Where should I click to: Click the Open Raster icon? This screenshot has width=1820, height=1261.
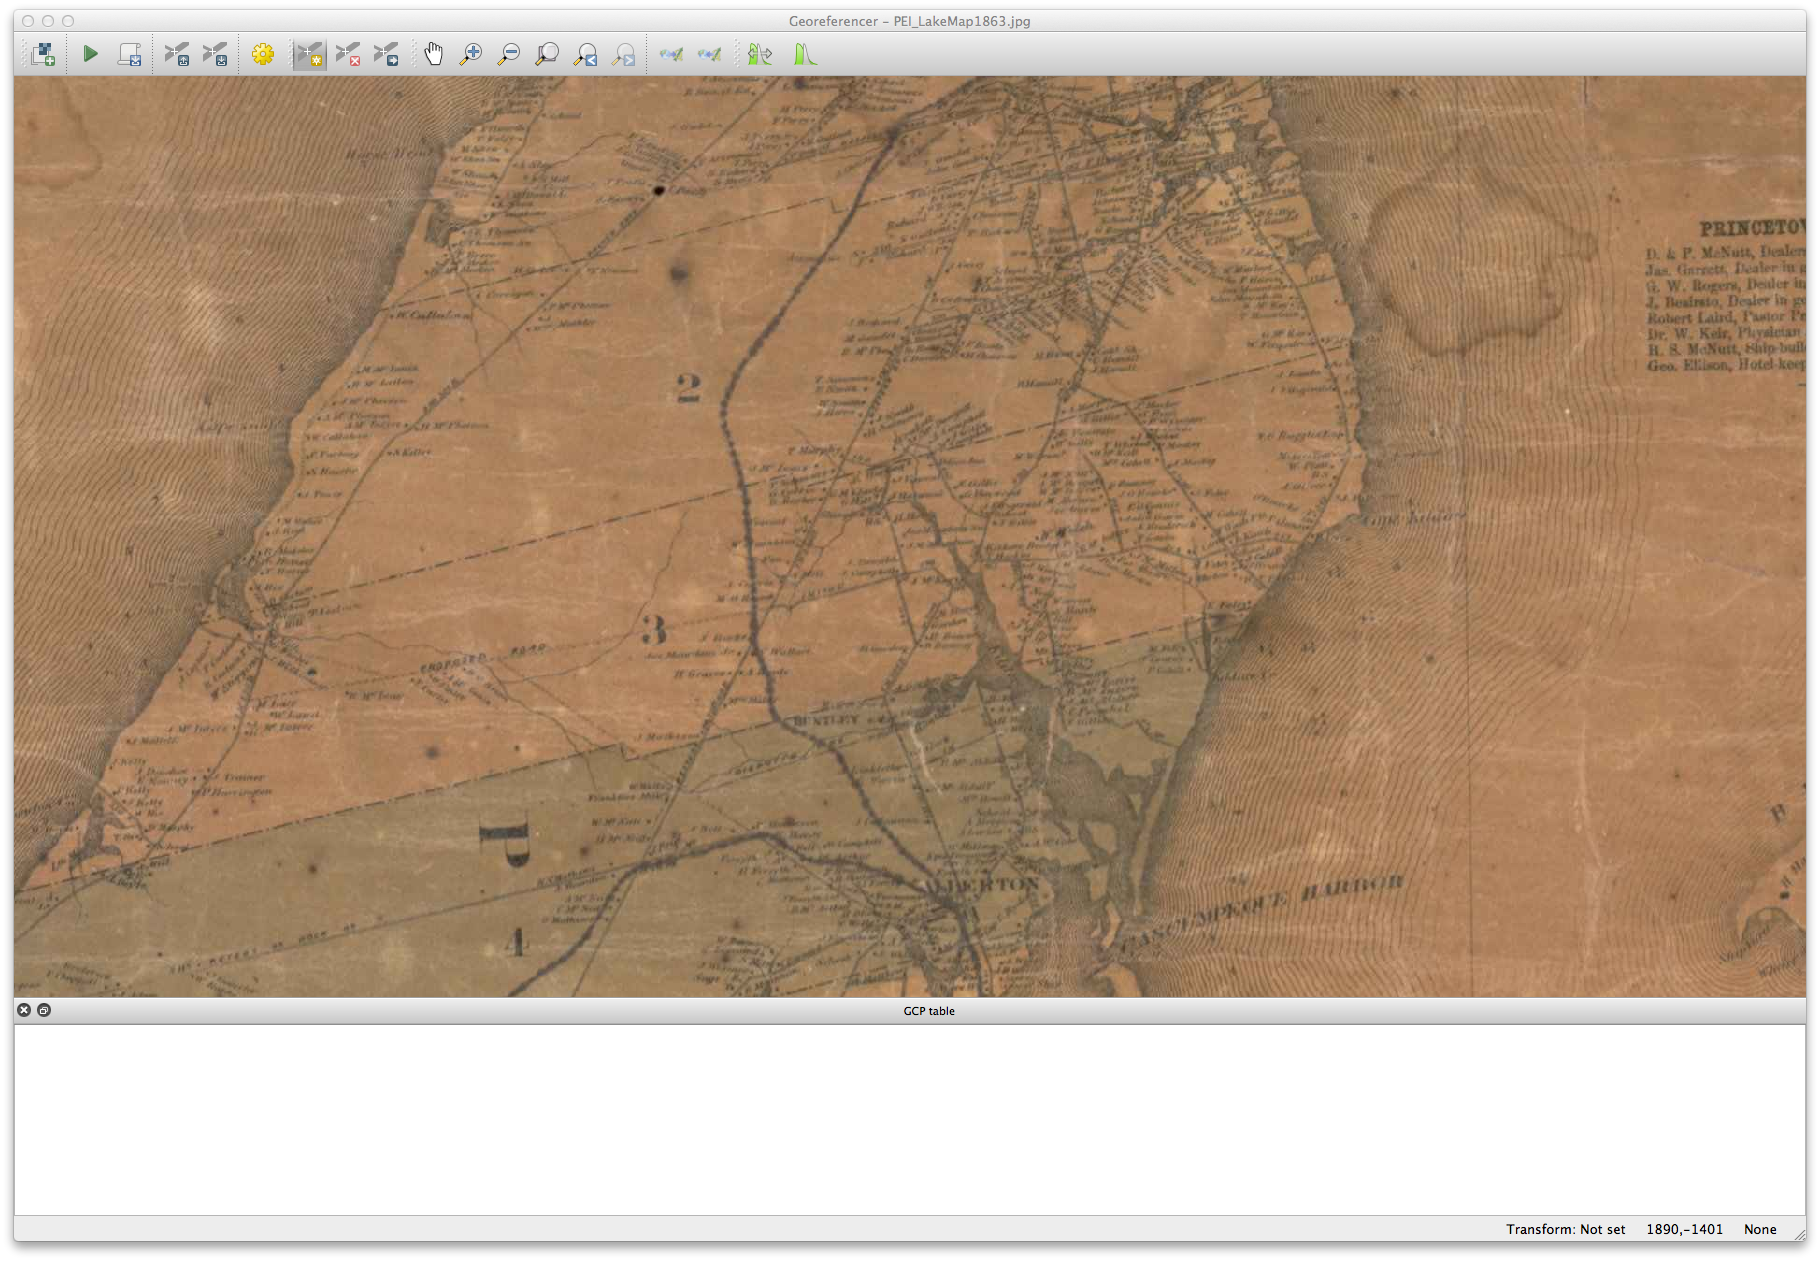pos(43,54)
